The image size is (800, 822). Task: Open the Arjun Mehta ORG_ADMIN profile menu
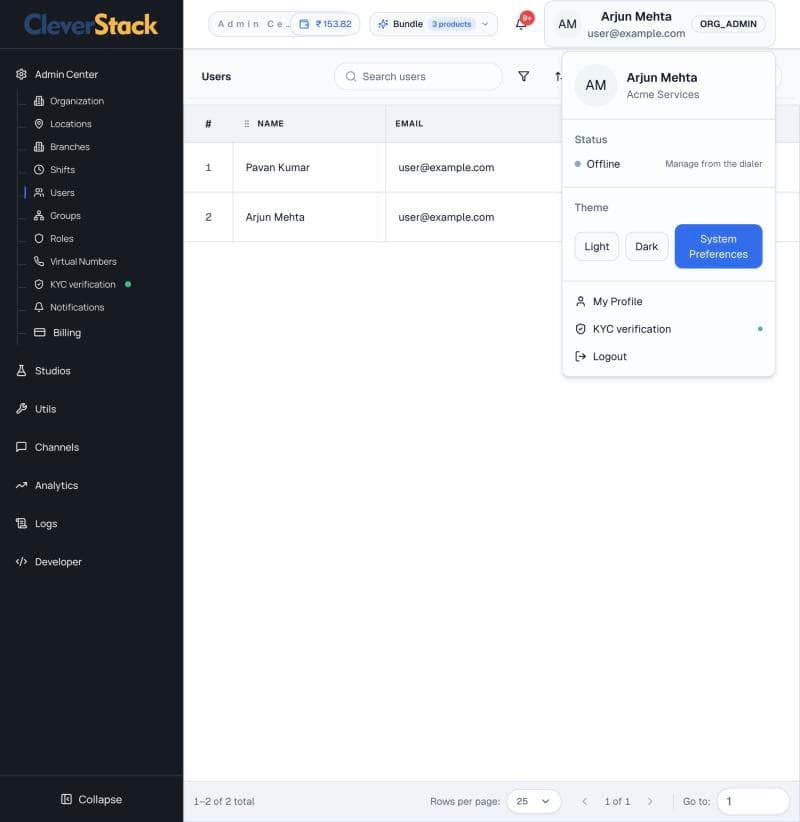click(x=660, y=24)
